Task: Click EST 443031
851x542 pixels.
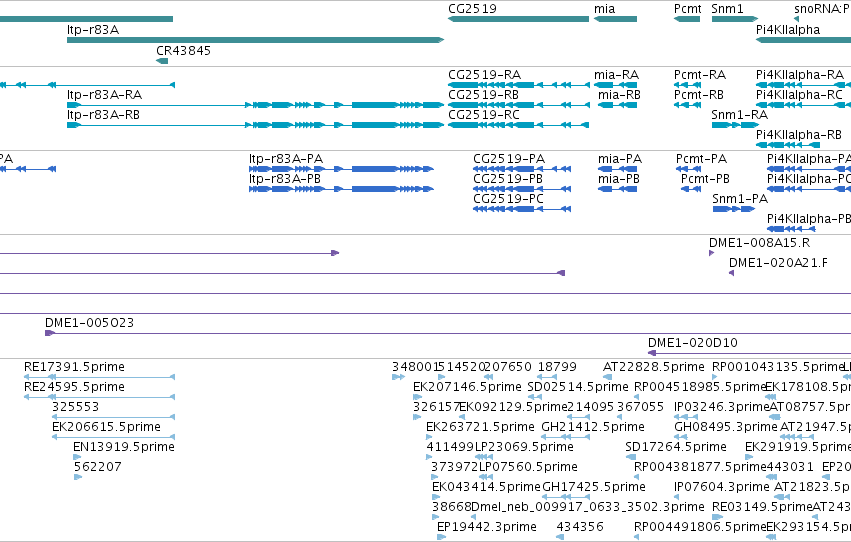Action: (790, 467)
